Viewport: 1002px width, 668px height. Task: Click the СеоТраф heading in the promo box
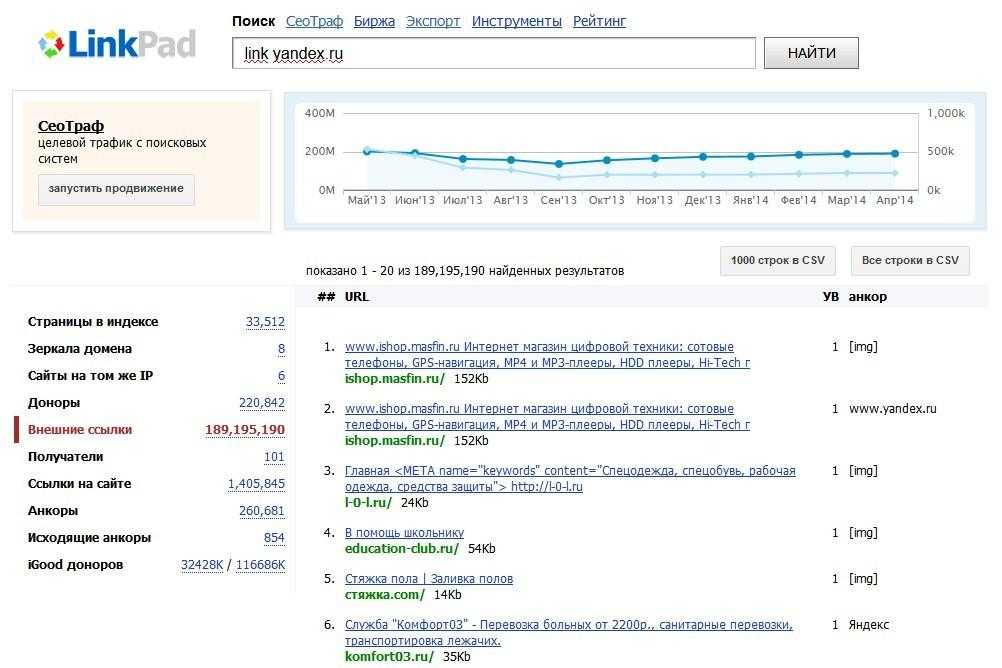point(71,126)
